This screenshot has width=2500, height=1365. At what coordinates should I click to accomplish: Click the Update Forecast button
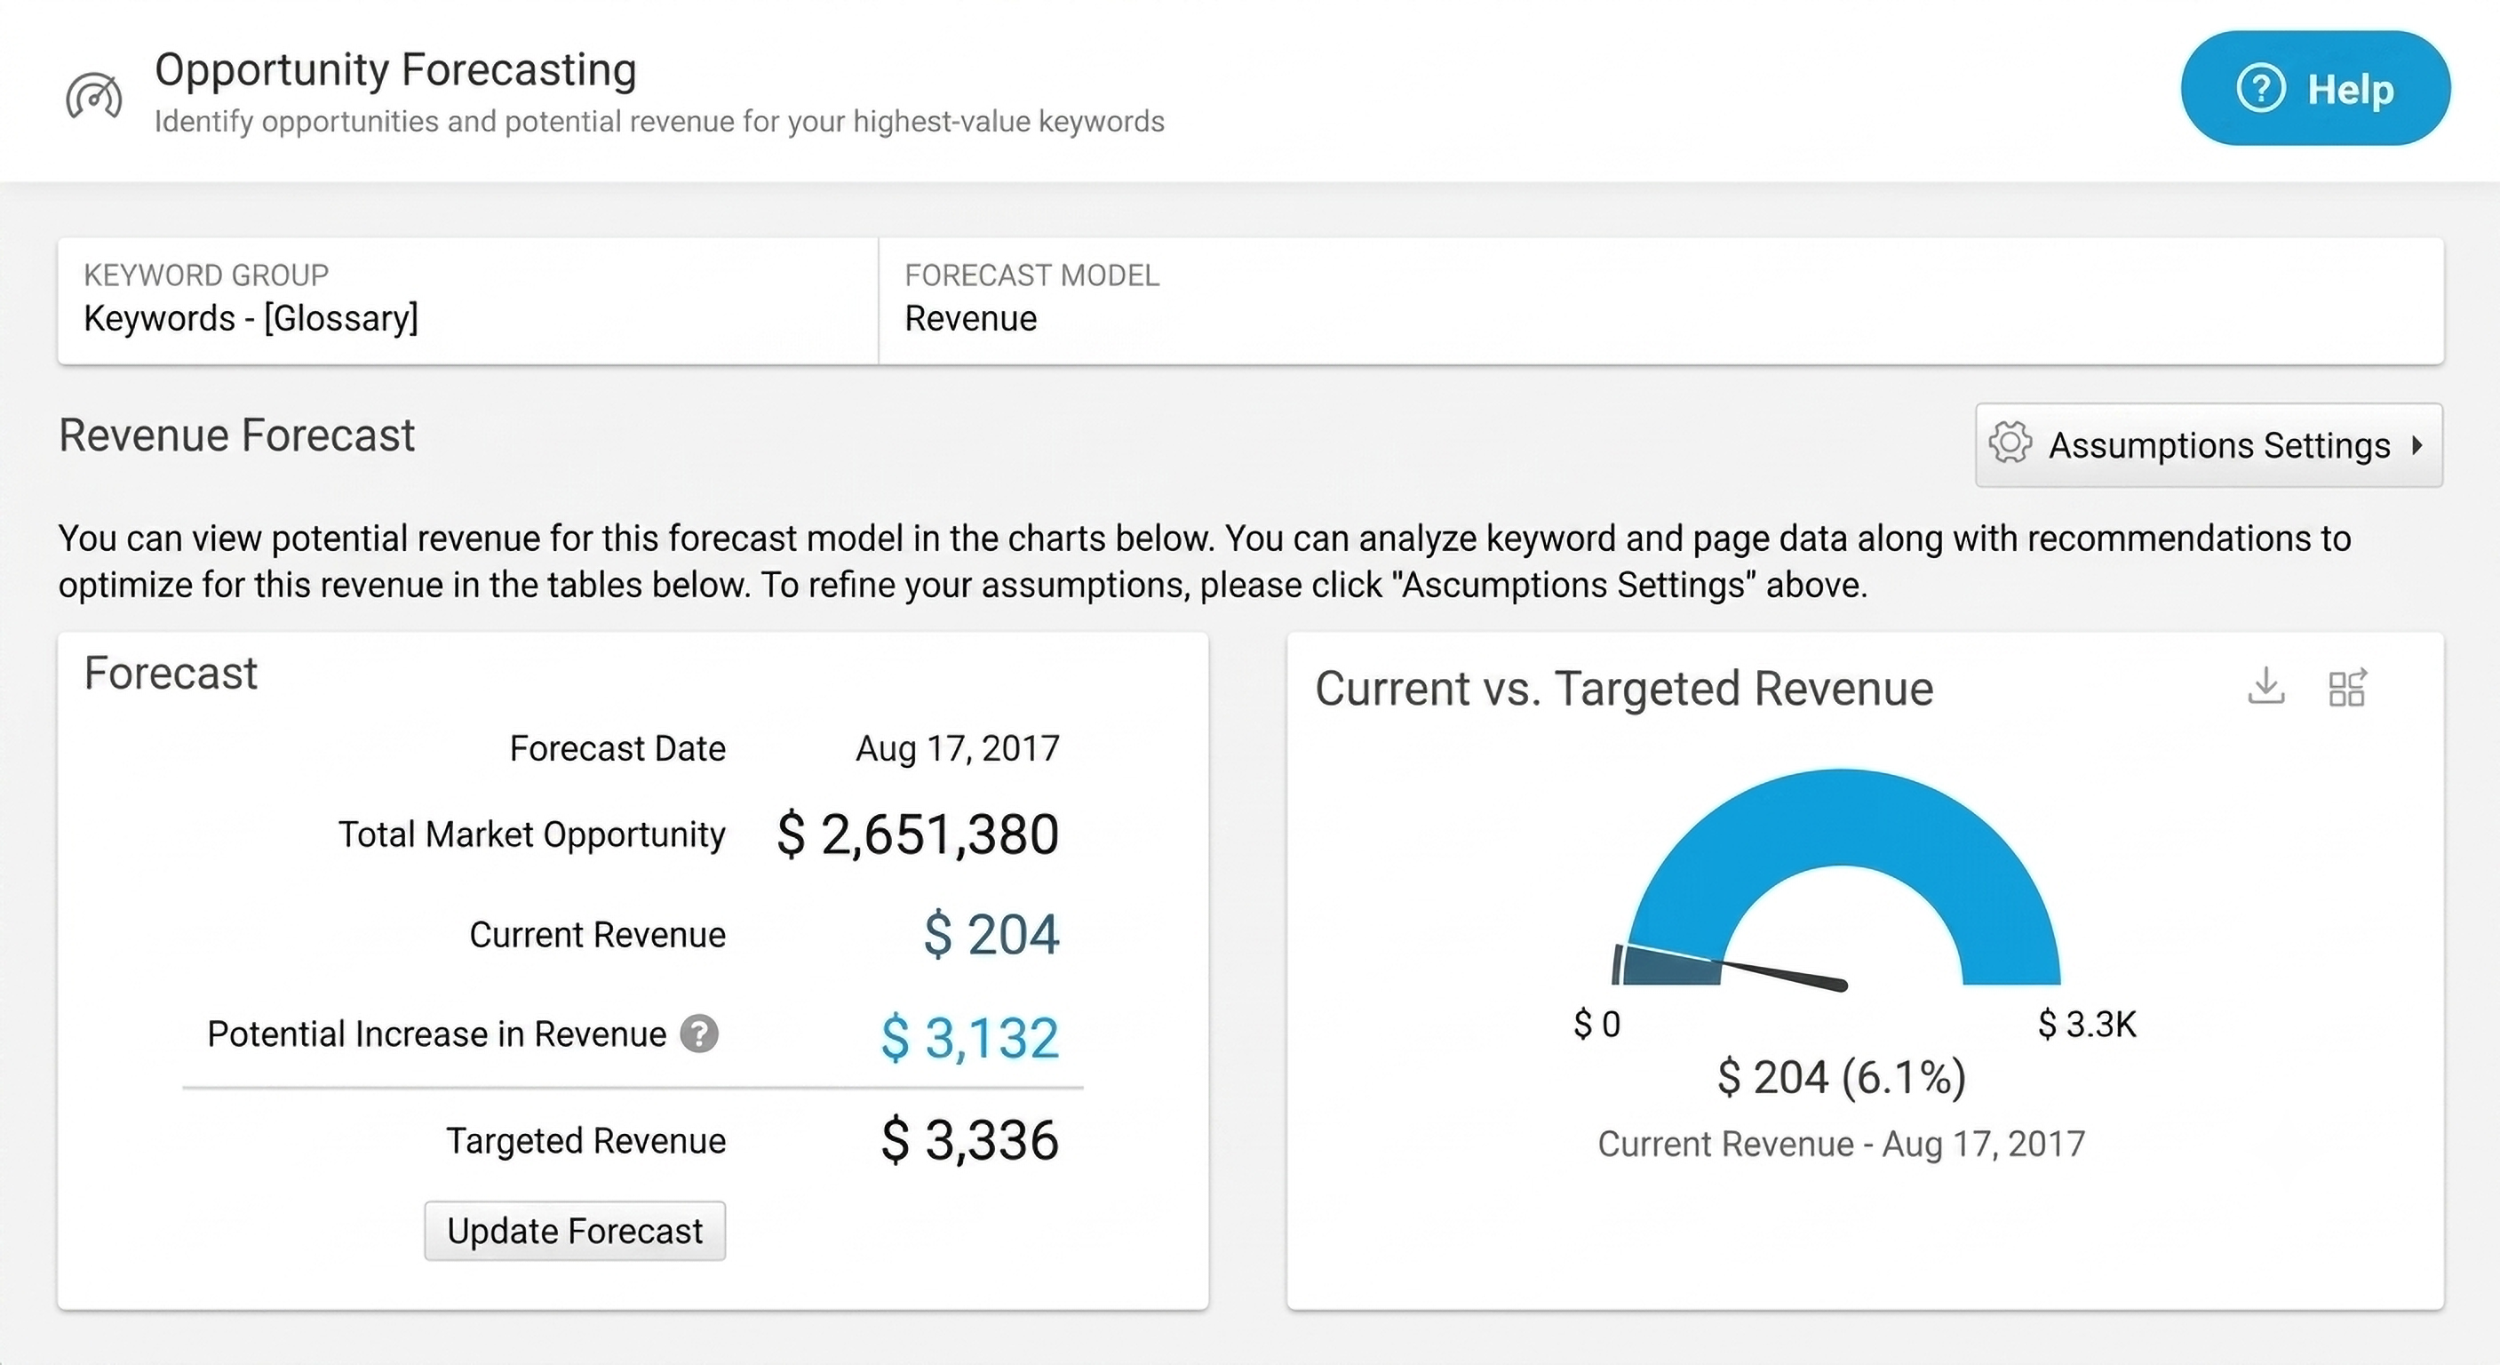click(575, 1231)
